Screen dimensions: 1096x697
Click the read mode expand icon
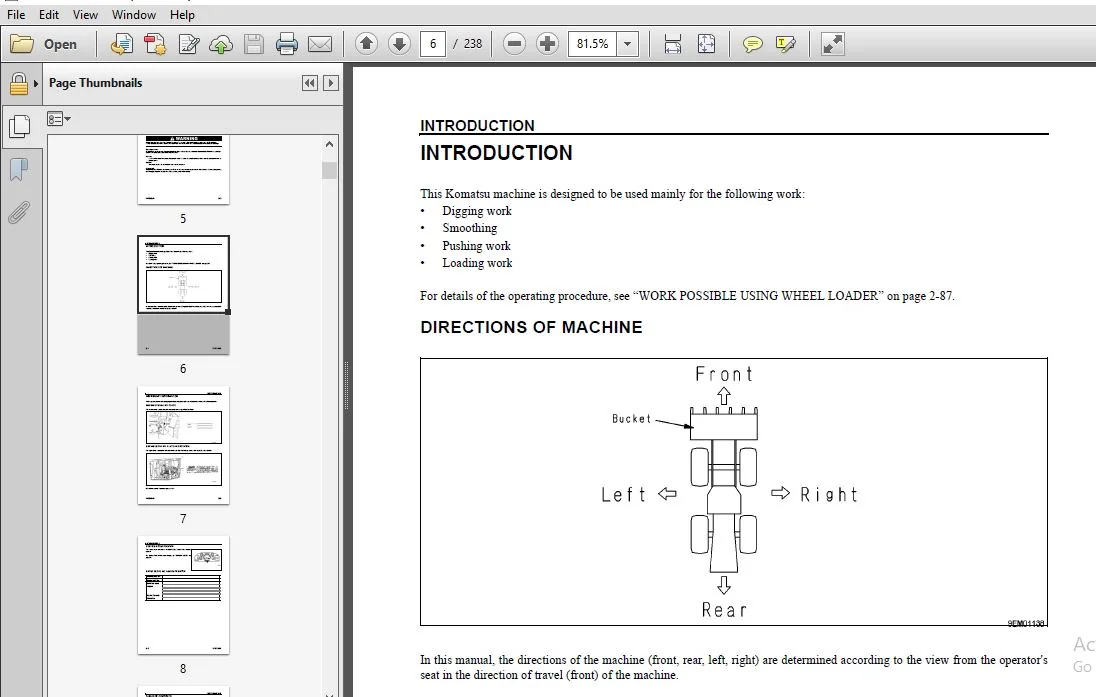832,44
